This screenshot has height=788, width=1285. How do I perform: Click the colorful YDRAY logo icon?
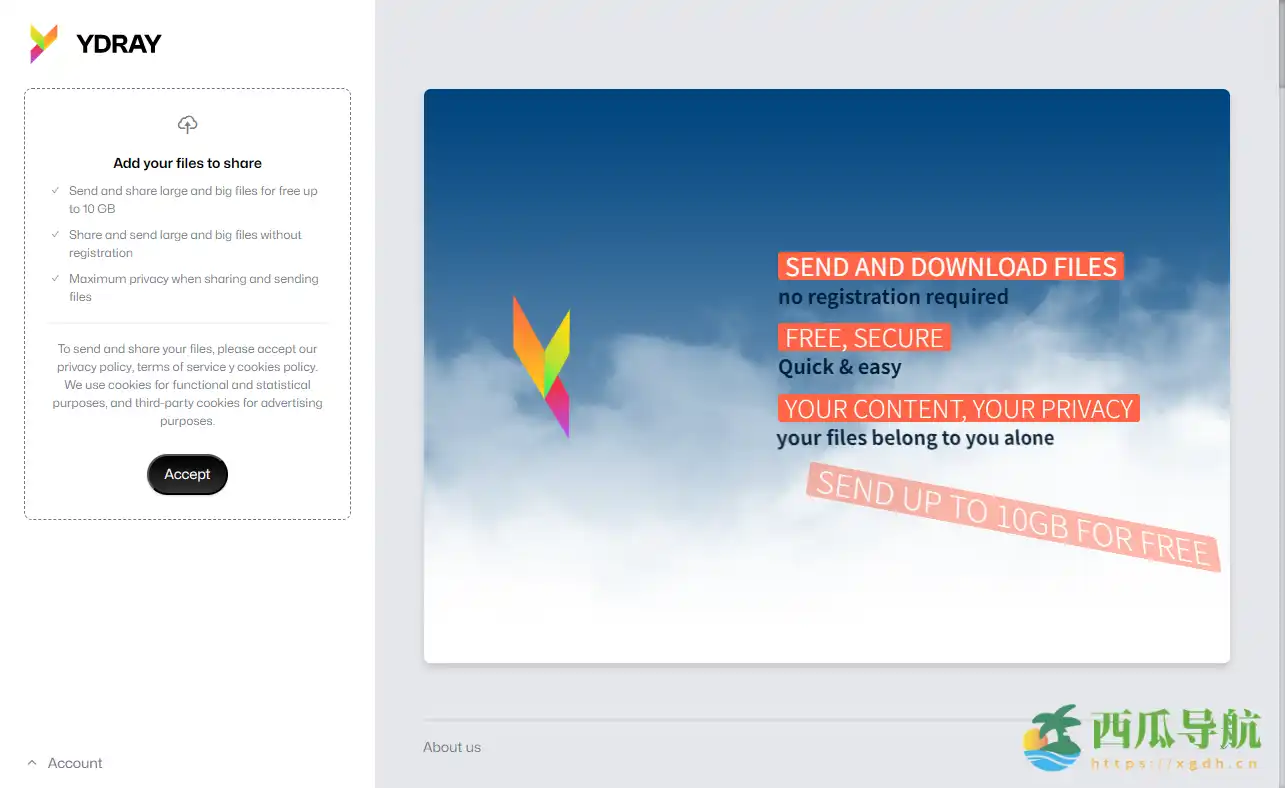pyautogui.click(x=44, y=44)
